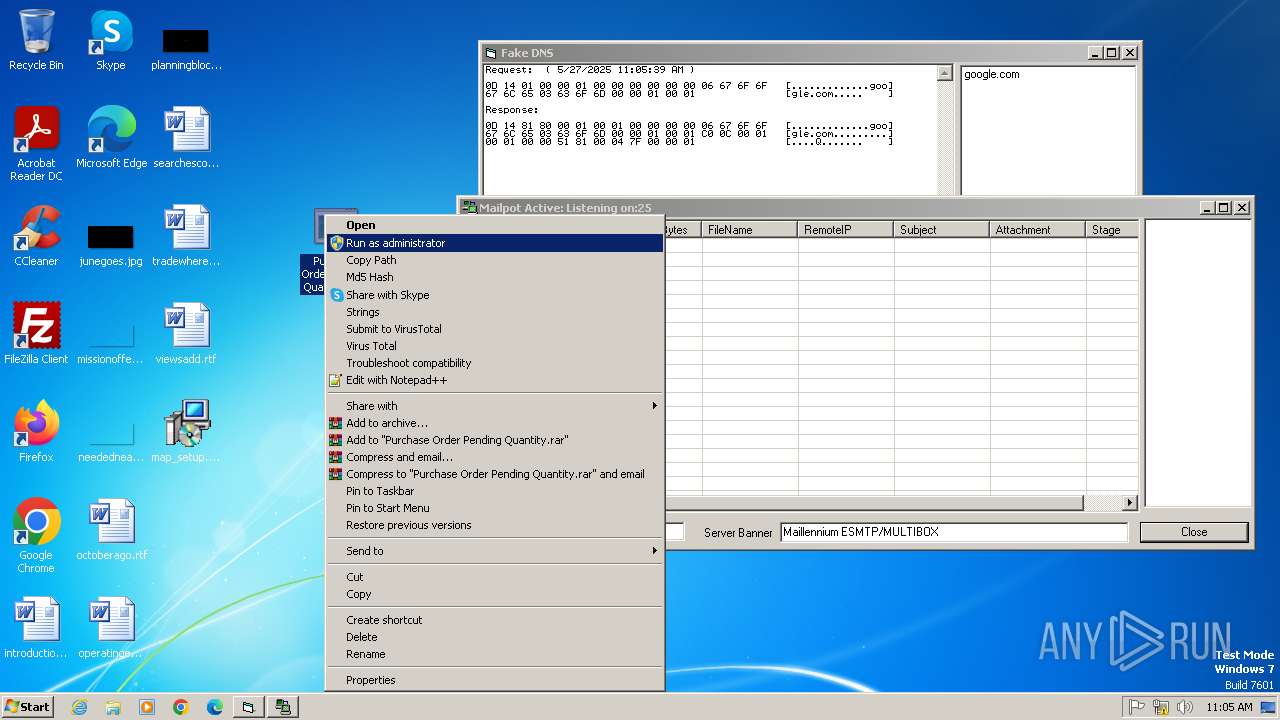Launch Microsoft Edge desktop shortcut
The height and width of the screenshot is (720, 1280).
click(x=111, y=137)
